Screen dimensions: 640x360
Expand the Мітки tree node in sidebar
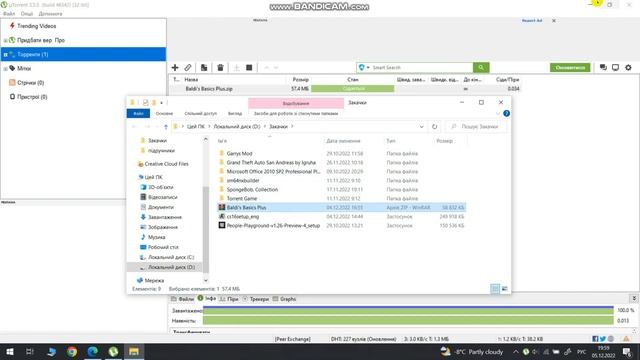click(5, 69)
